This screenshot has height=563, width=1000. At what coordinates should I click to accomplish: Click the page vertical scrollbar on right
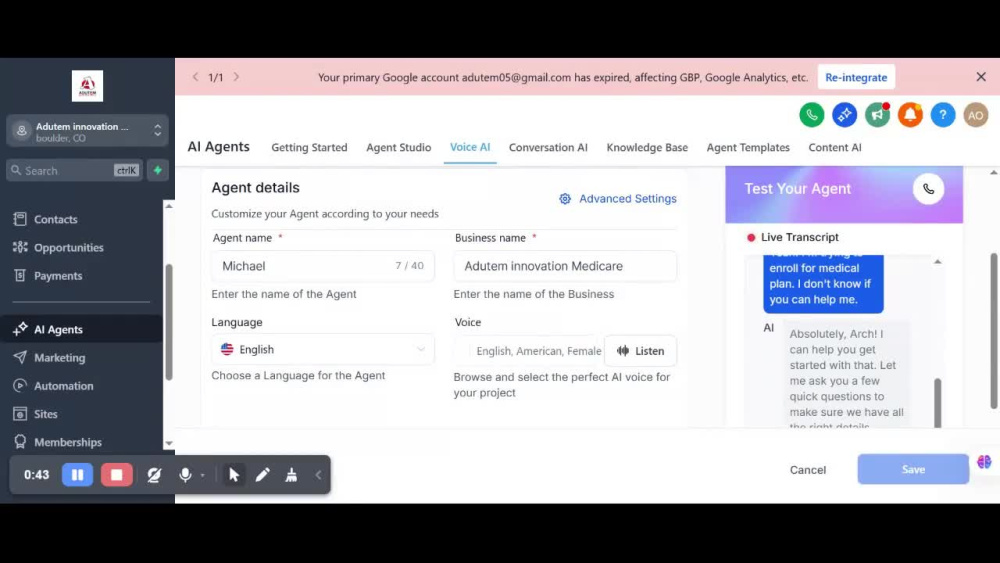[994, 331]
